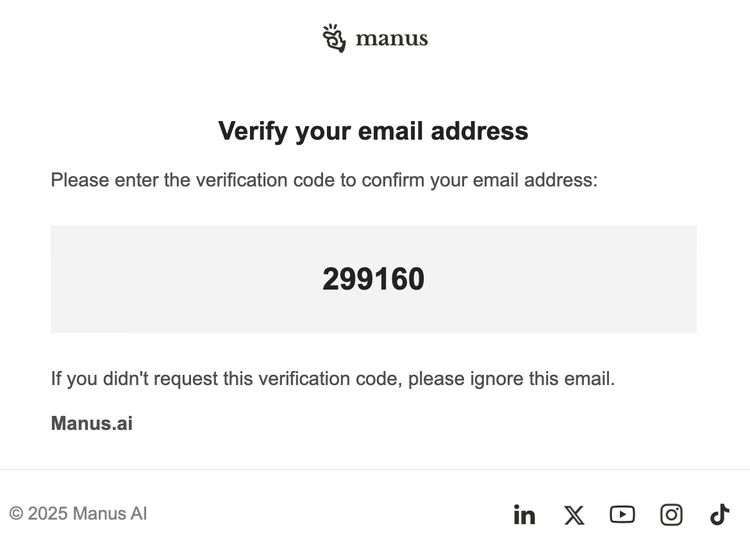This screenshot has width=750, height=551.
Task: Open the X (Twitter) social icon
Action: (574, 515)
